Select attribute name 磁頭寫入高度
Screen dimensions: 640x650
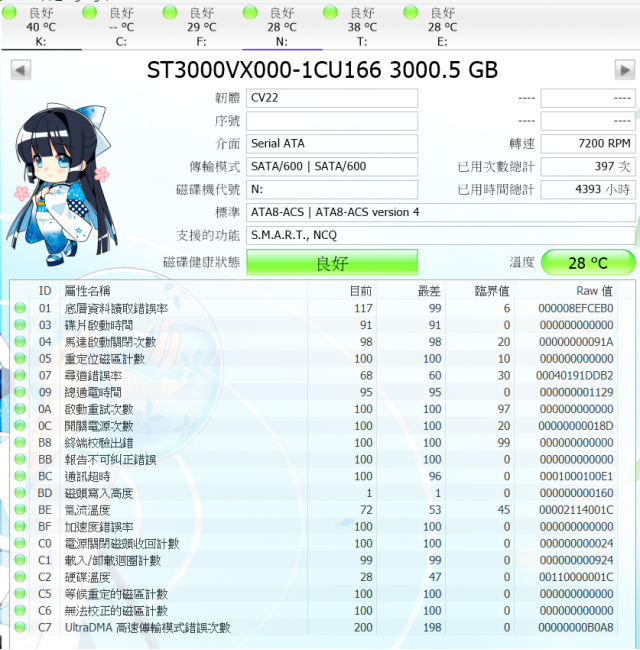click(99, 493)
